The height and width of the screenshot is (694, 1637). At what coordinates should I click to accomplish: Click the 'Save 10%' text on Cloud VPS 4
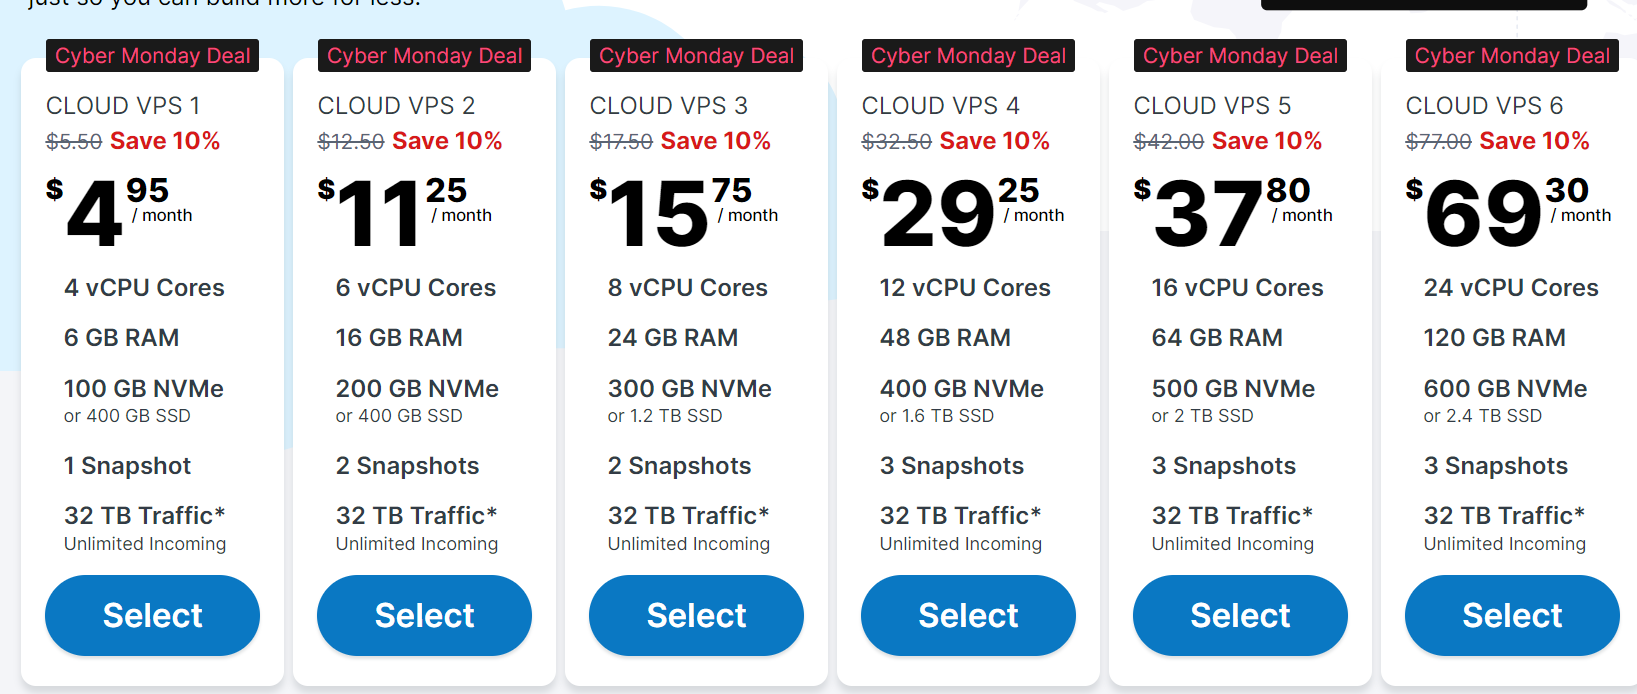[994, 141]
